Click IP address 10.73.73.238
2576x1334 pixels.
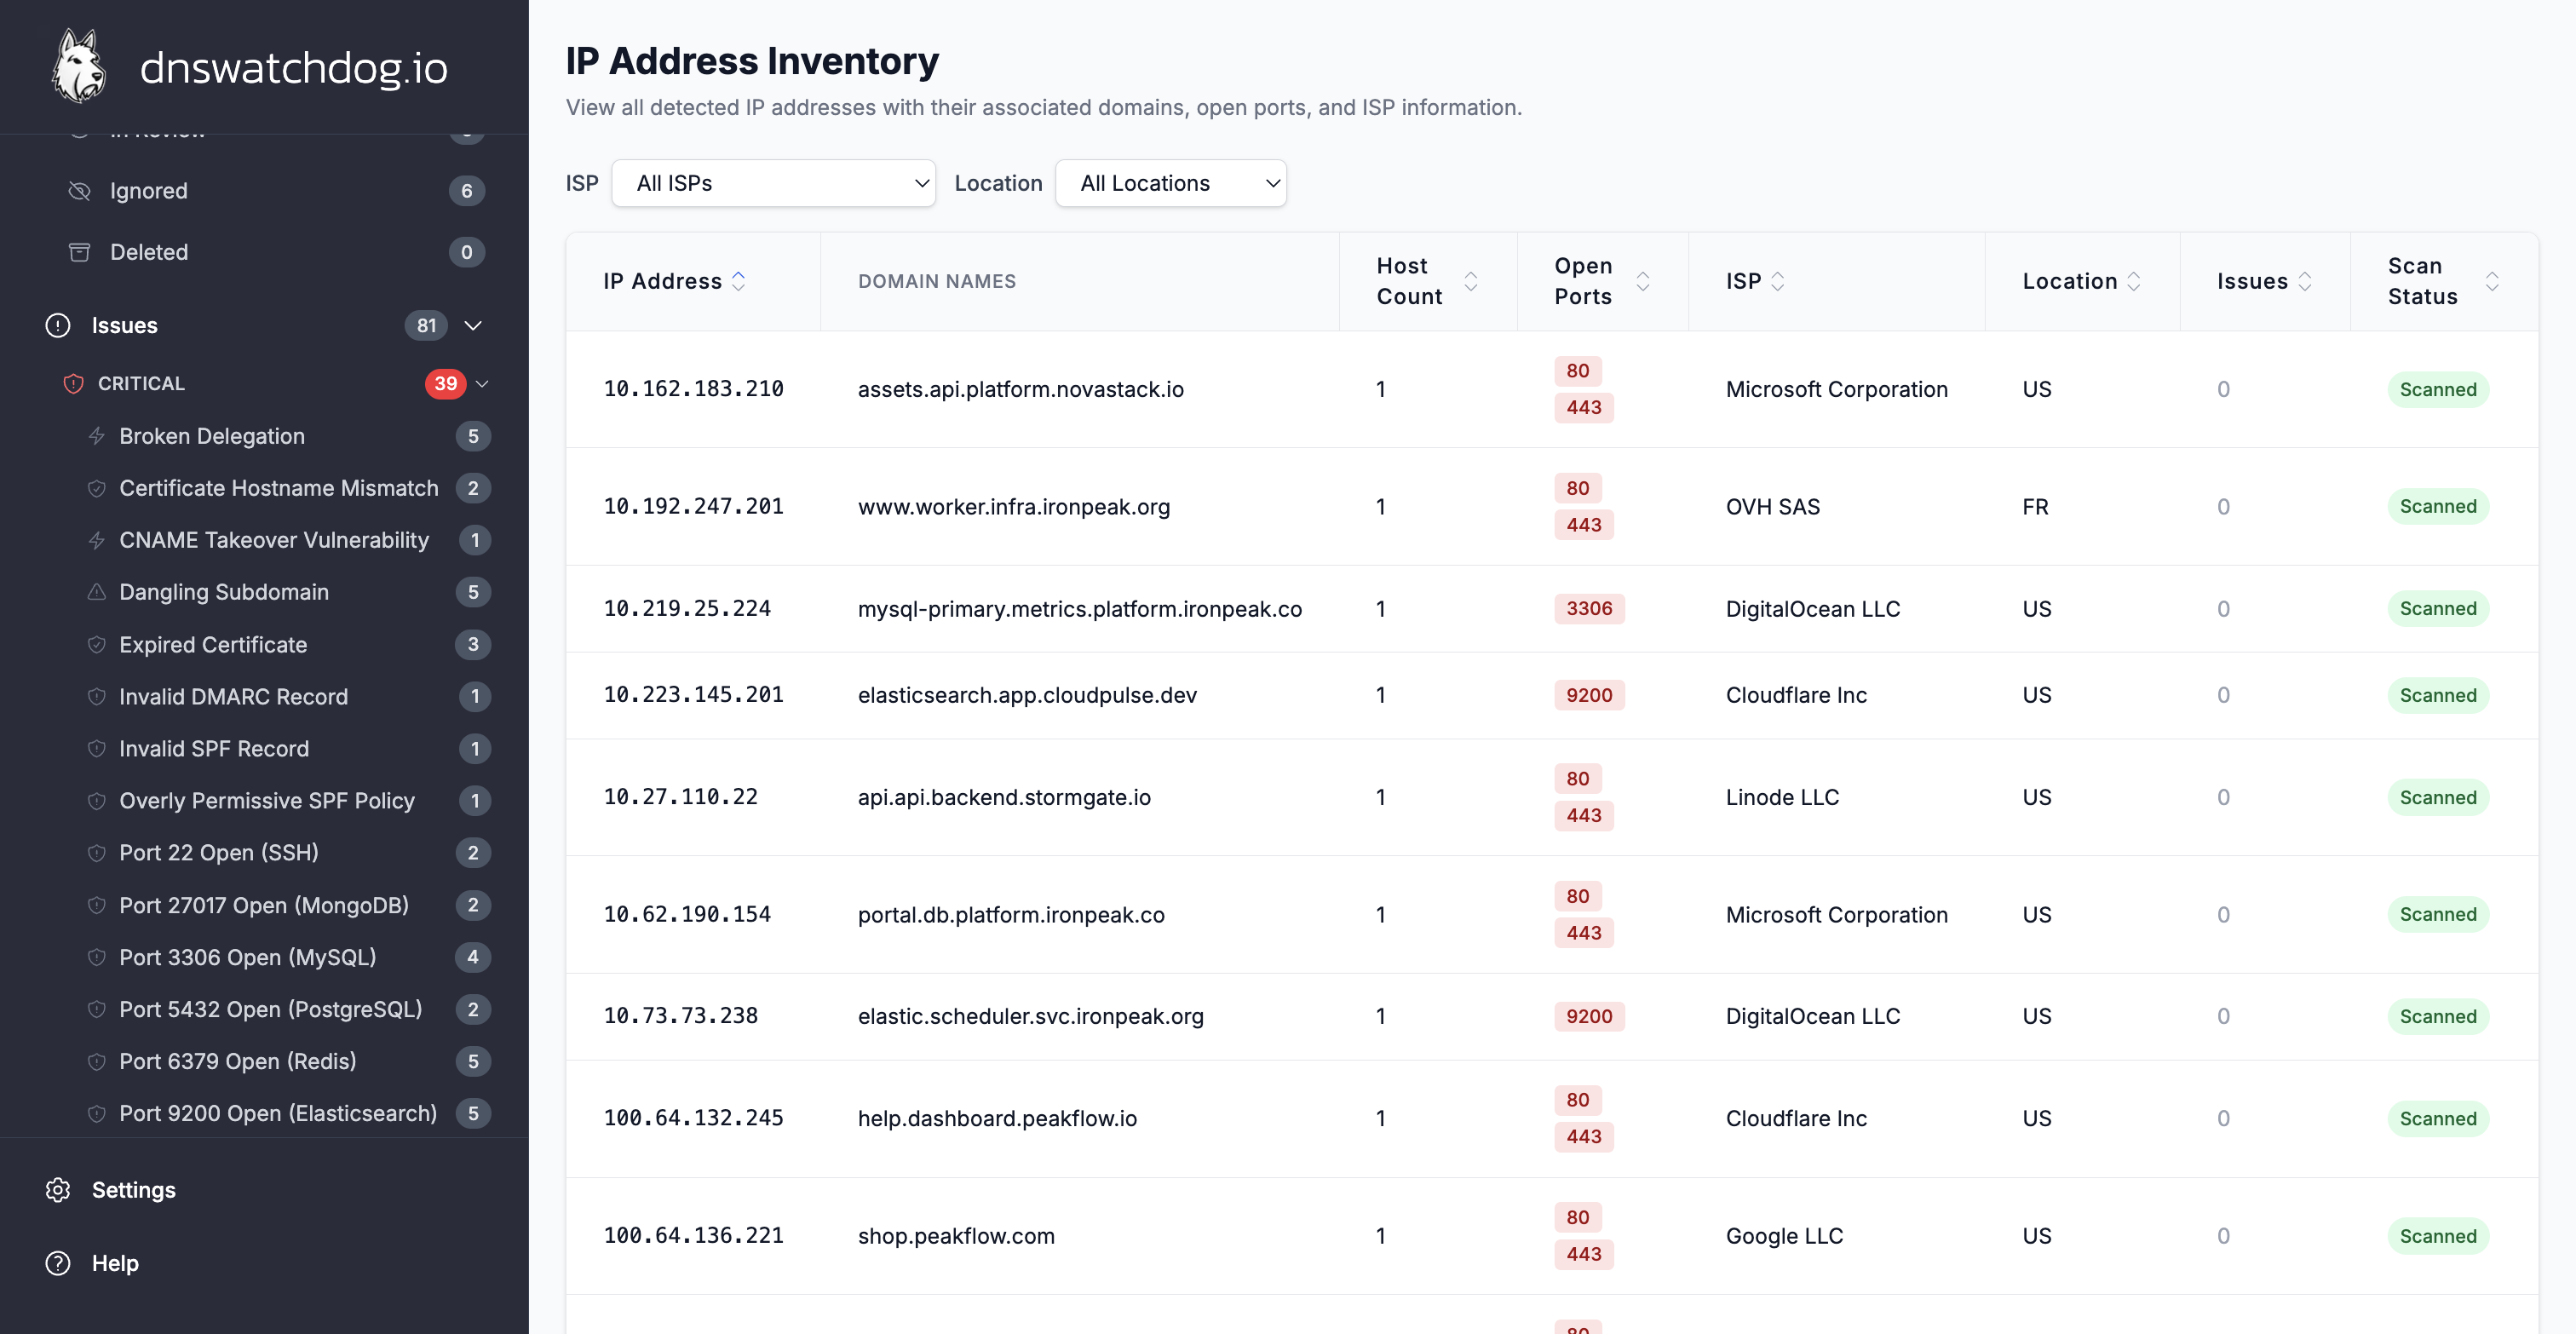tap(680, 1015)
